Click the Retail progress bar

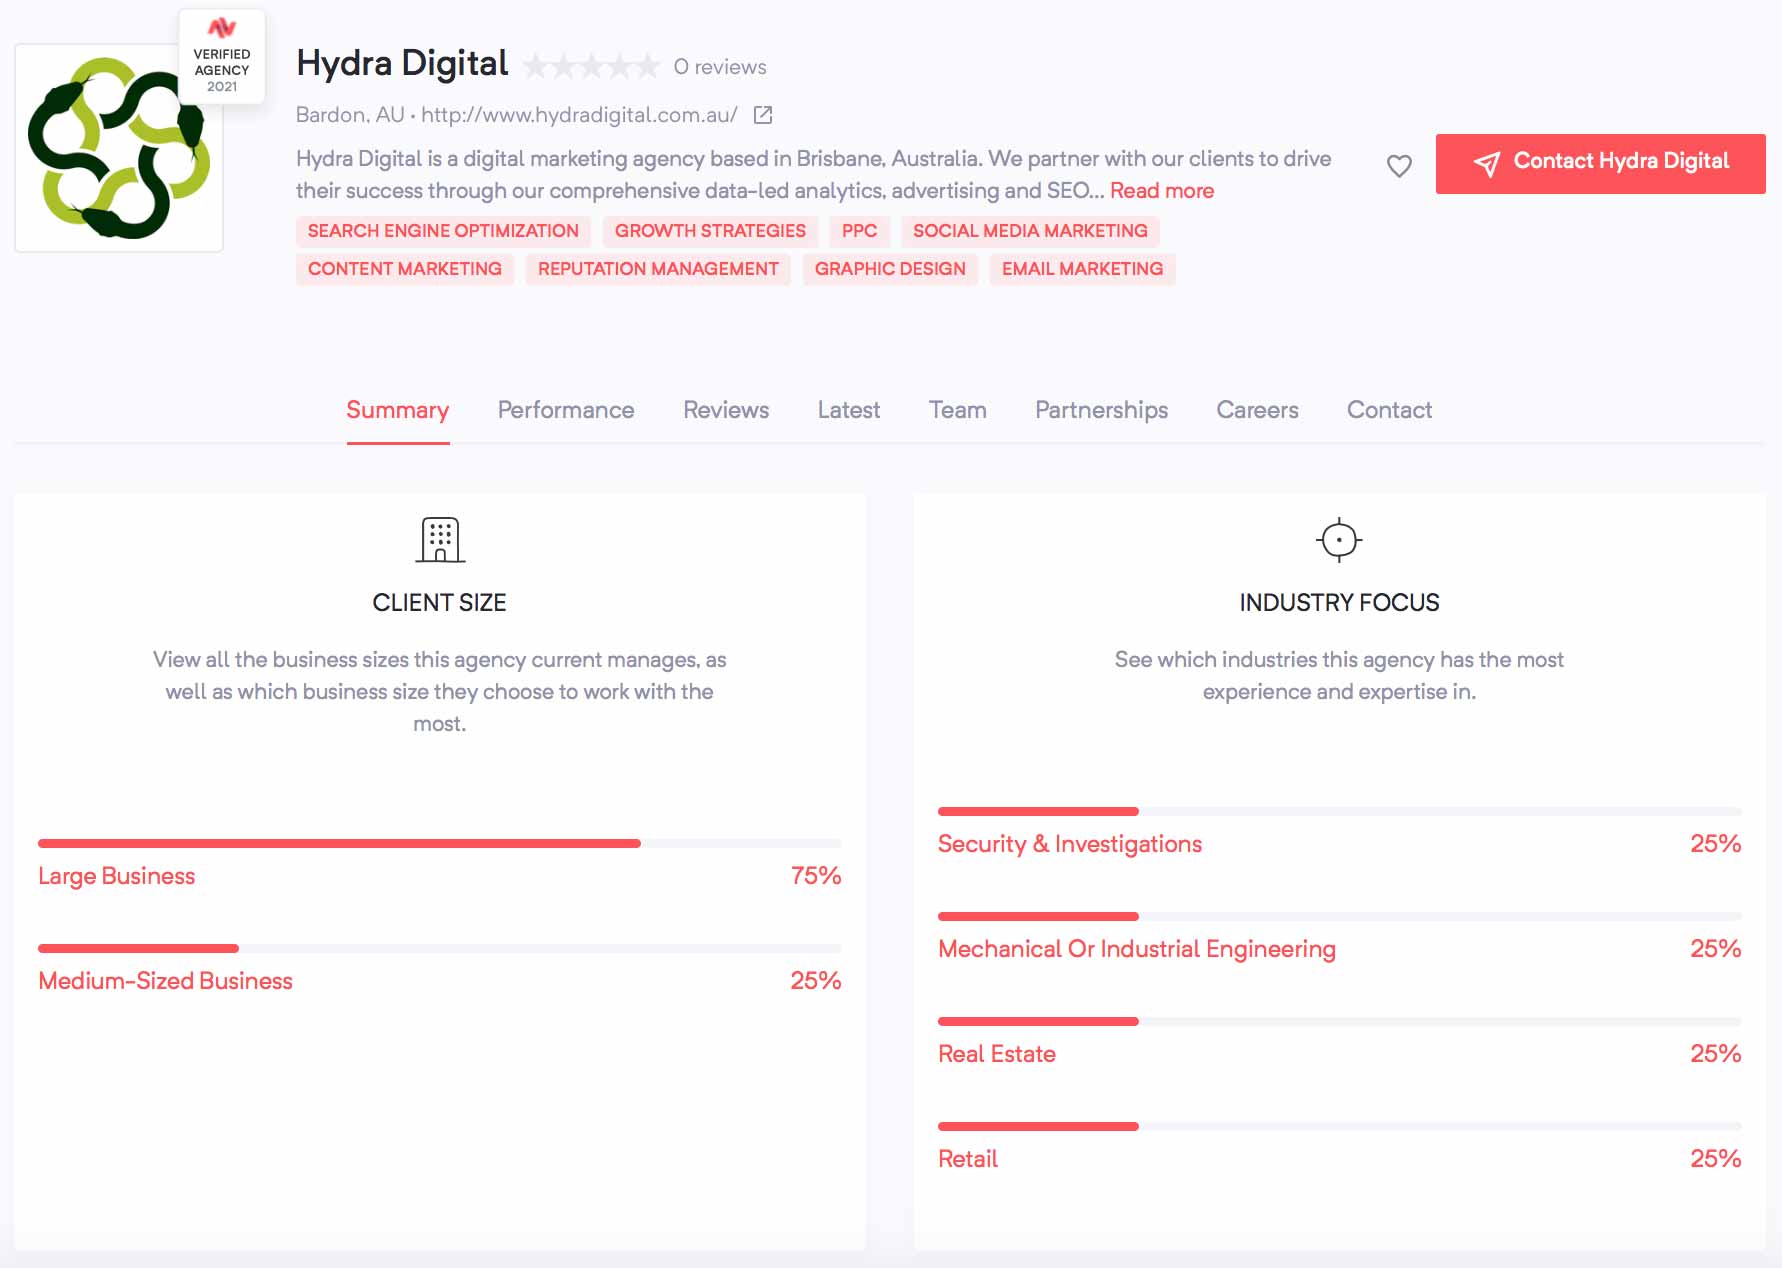(x=1339, y=1127)
